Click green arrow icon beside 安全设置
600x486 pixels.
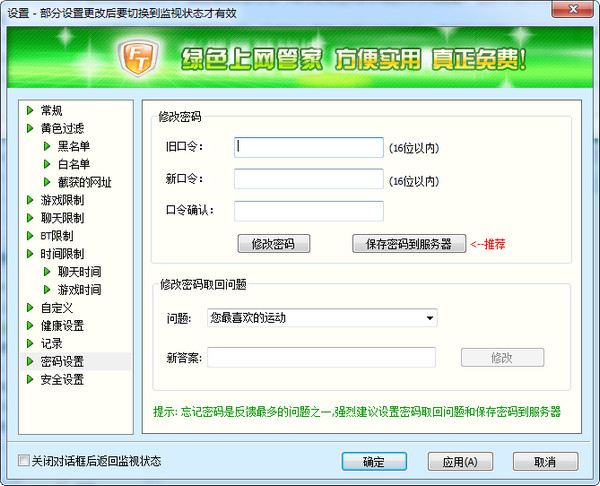[x=30, y=380]
